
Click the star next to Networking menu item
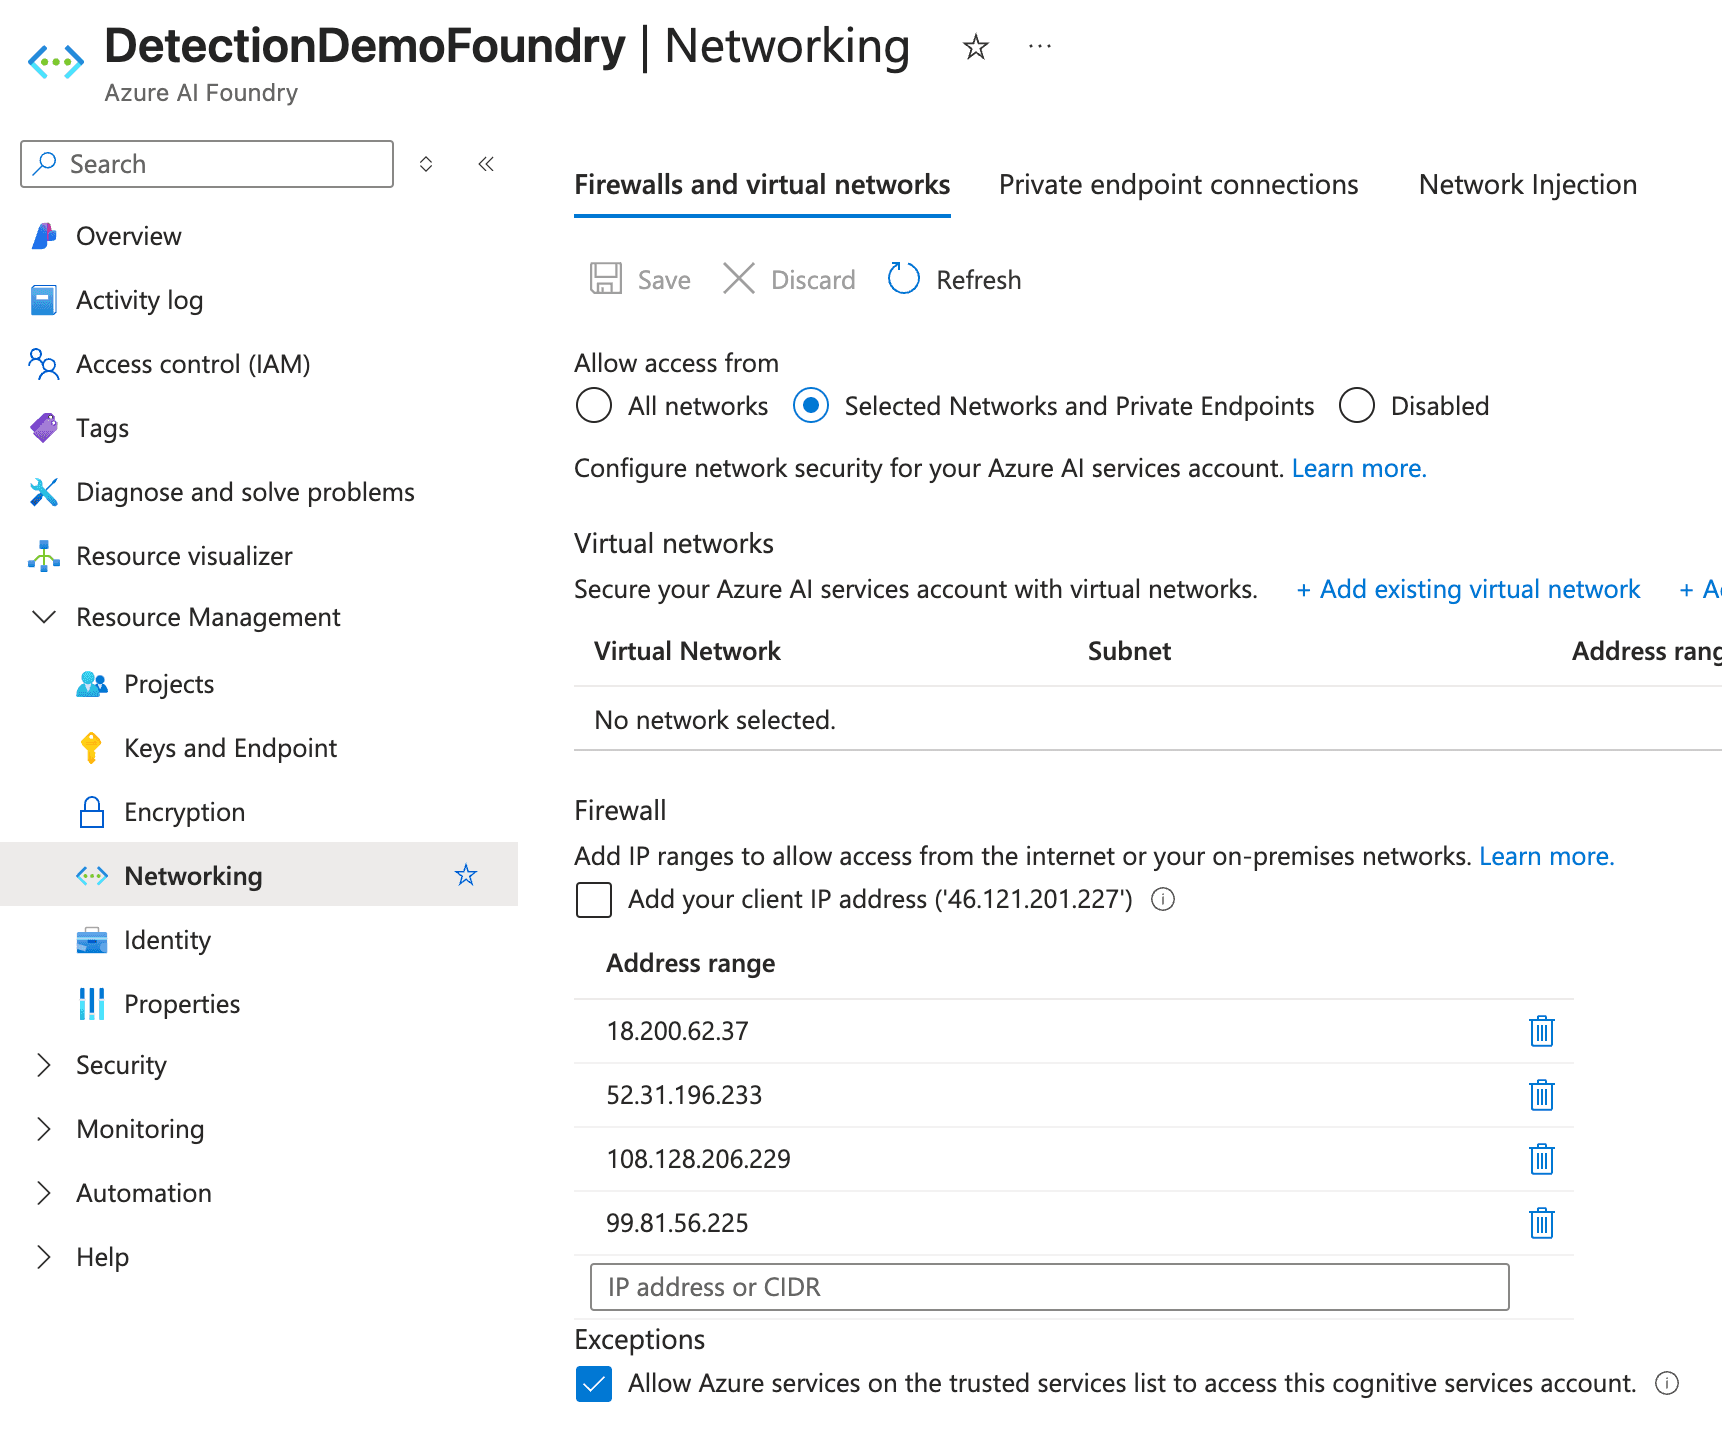(x=466, y=876)
